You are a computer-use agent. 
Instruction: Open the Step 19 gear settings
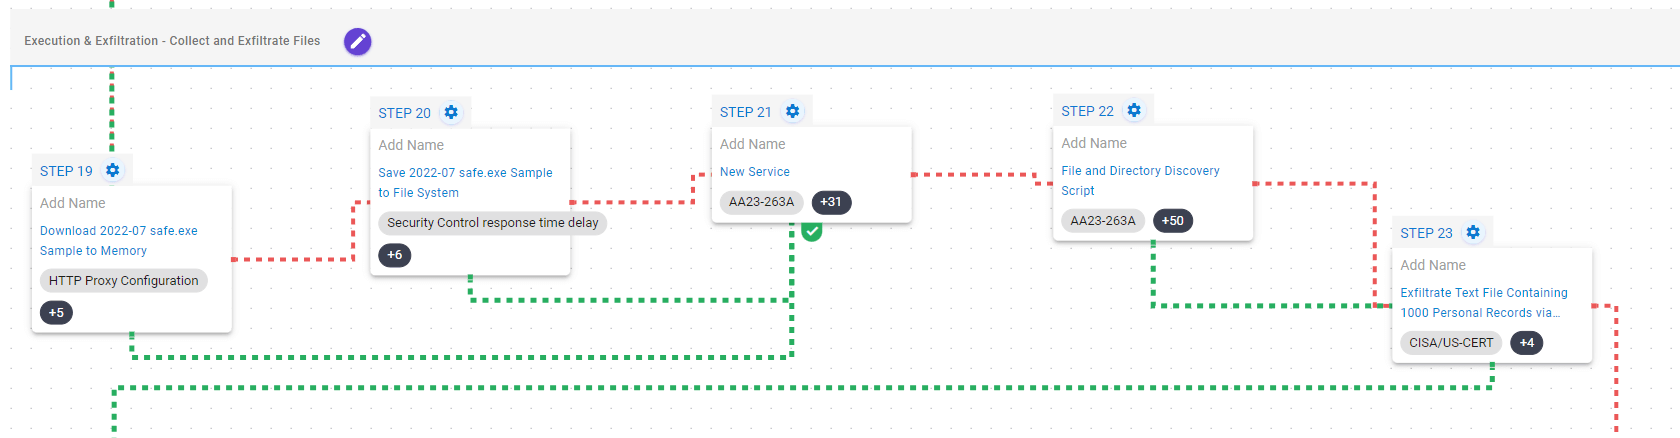point(113,171)
